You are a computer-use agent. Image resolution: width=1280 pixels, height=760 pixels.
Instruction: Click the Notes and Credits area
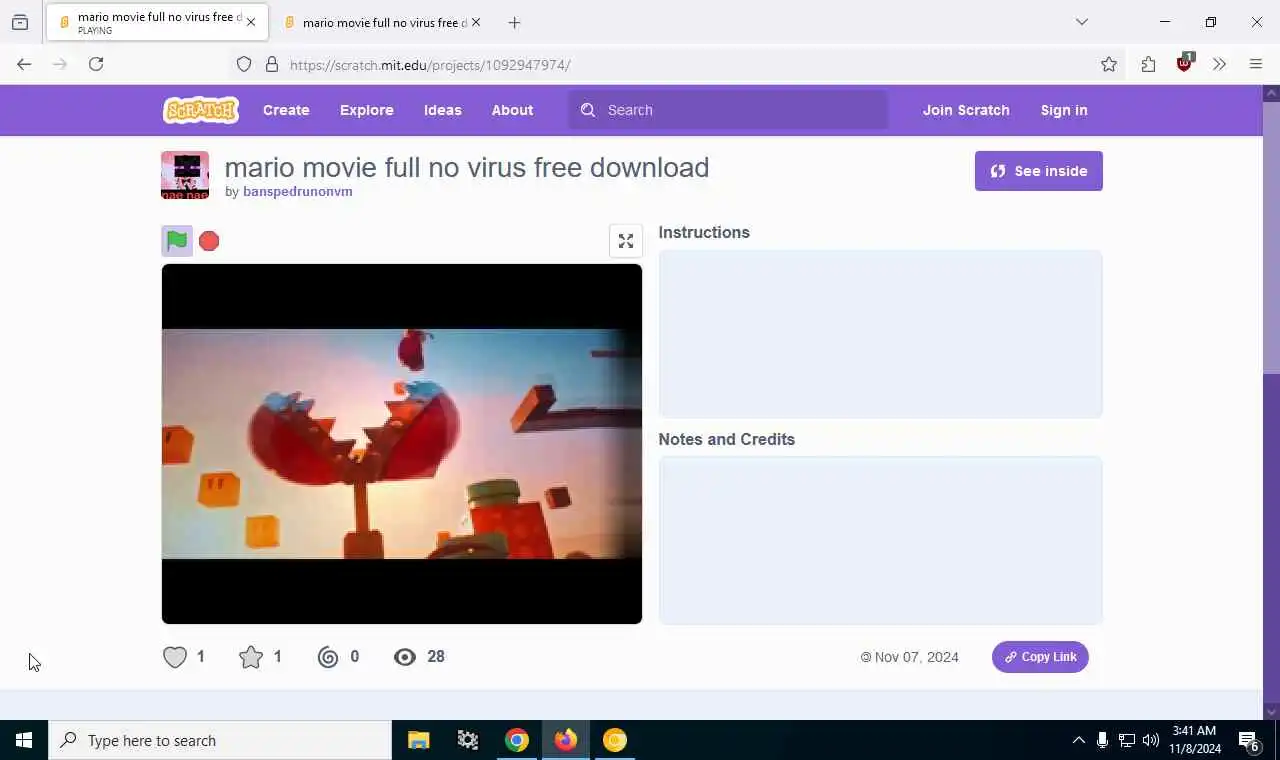pos(881,541)
